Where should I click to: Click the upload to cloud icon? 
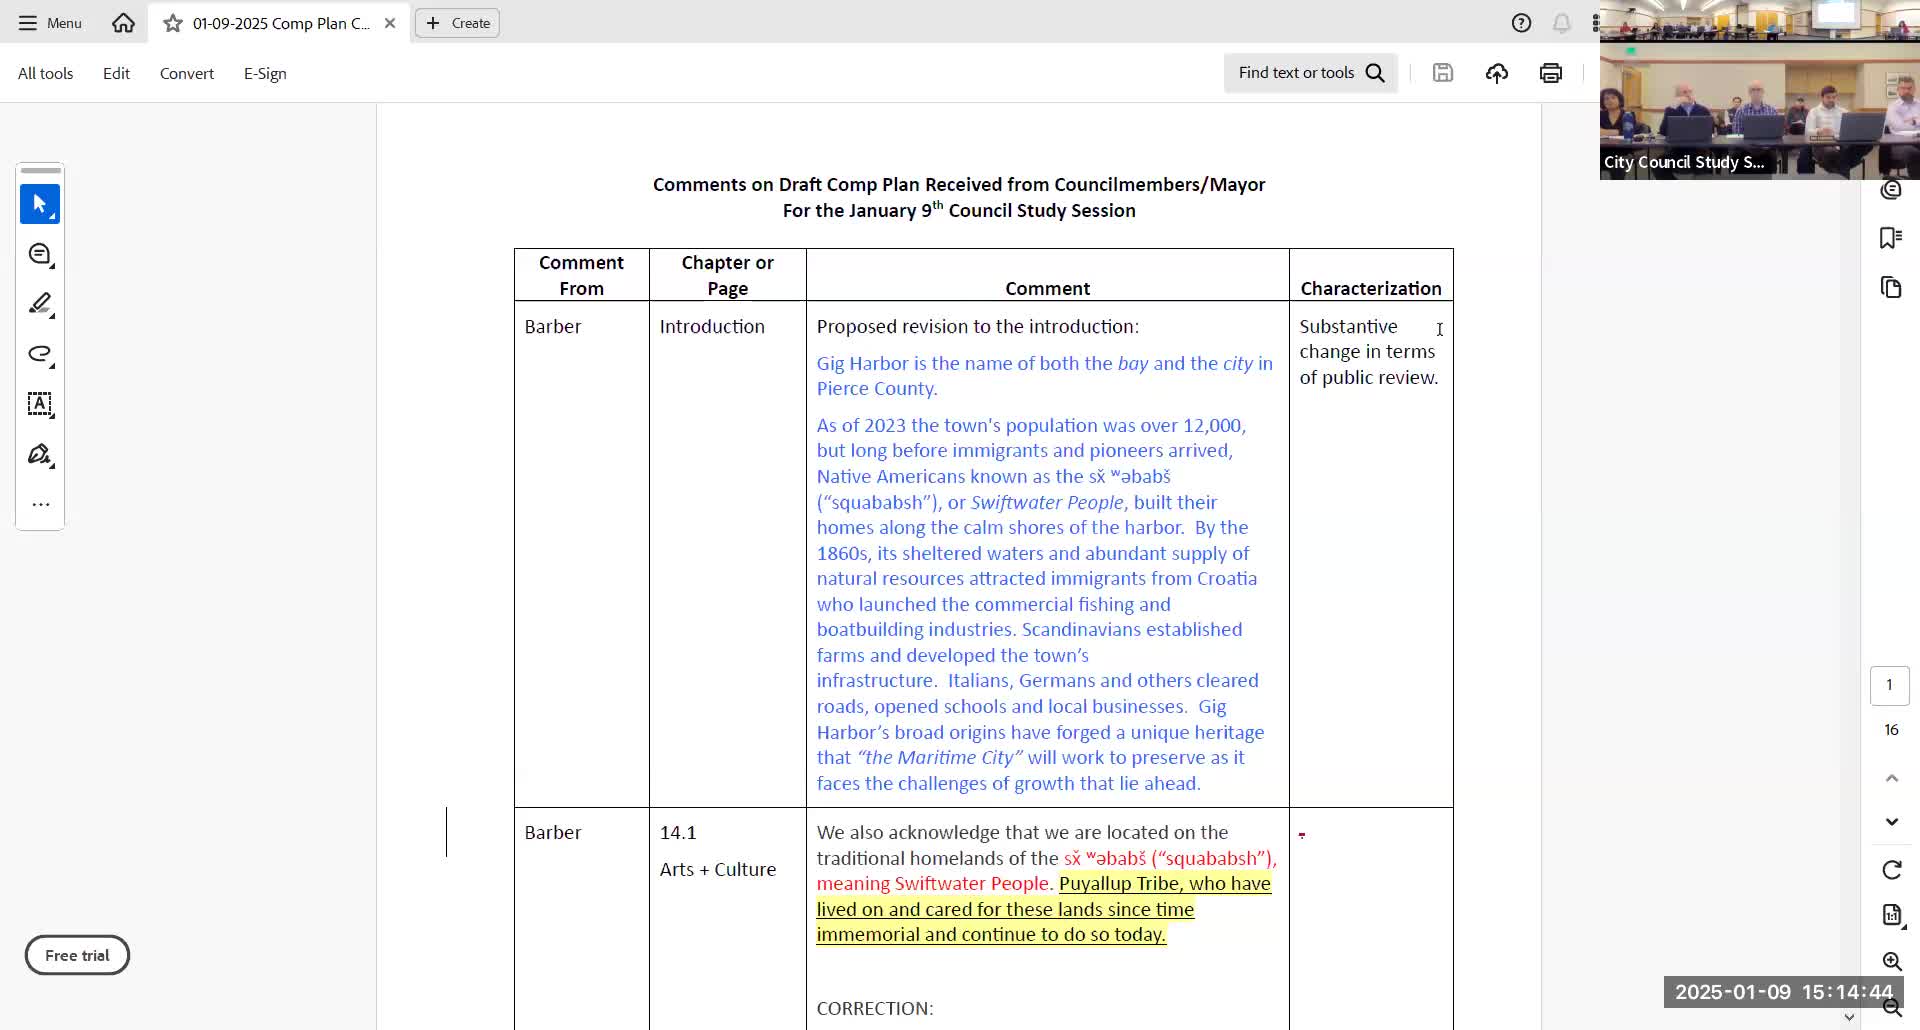pos(1497,73)
